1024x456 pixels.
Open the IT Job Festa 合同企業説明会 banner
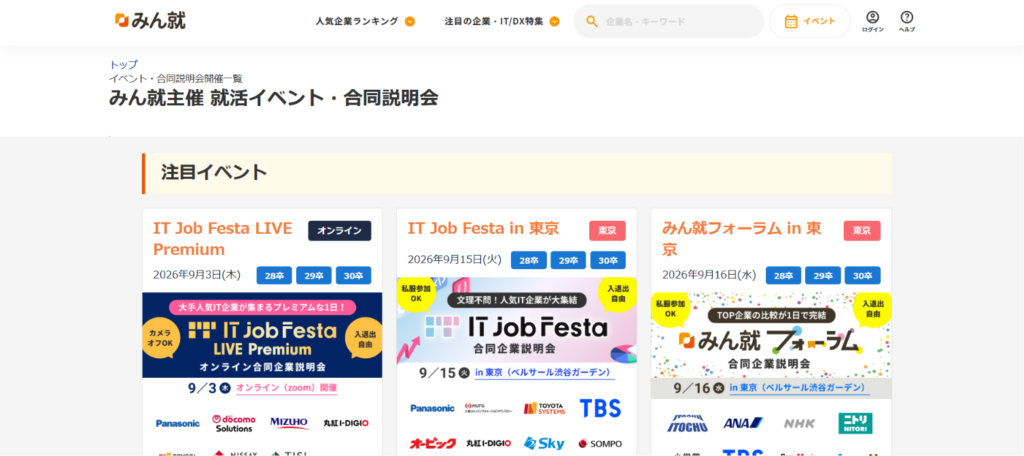[517, 320]
